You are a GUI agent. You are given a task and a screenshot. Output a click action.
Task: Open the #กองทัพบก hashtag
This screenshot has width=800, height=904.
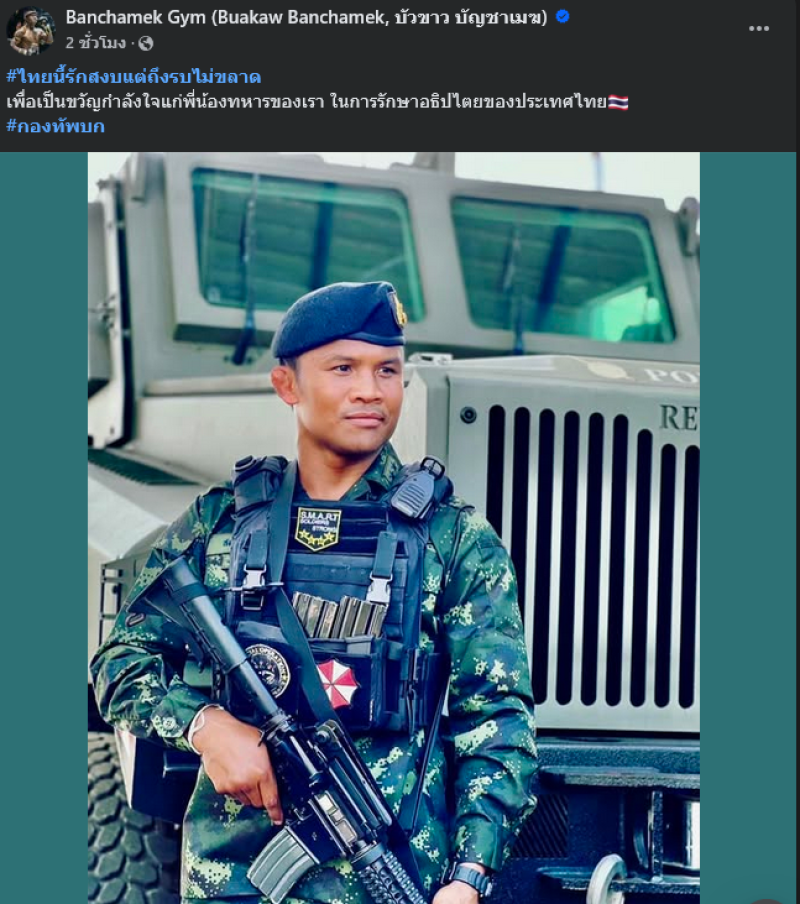pos(55,126)
